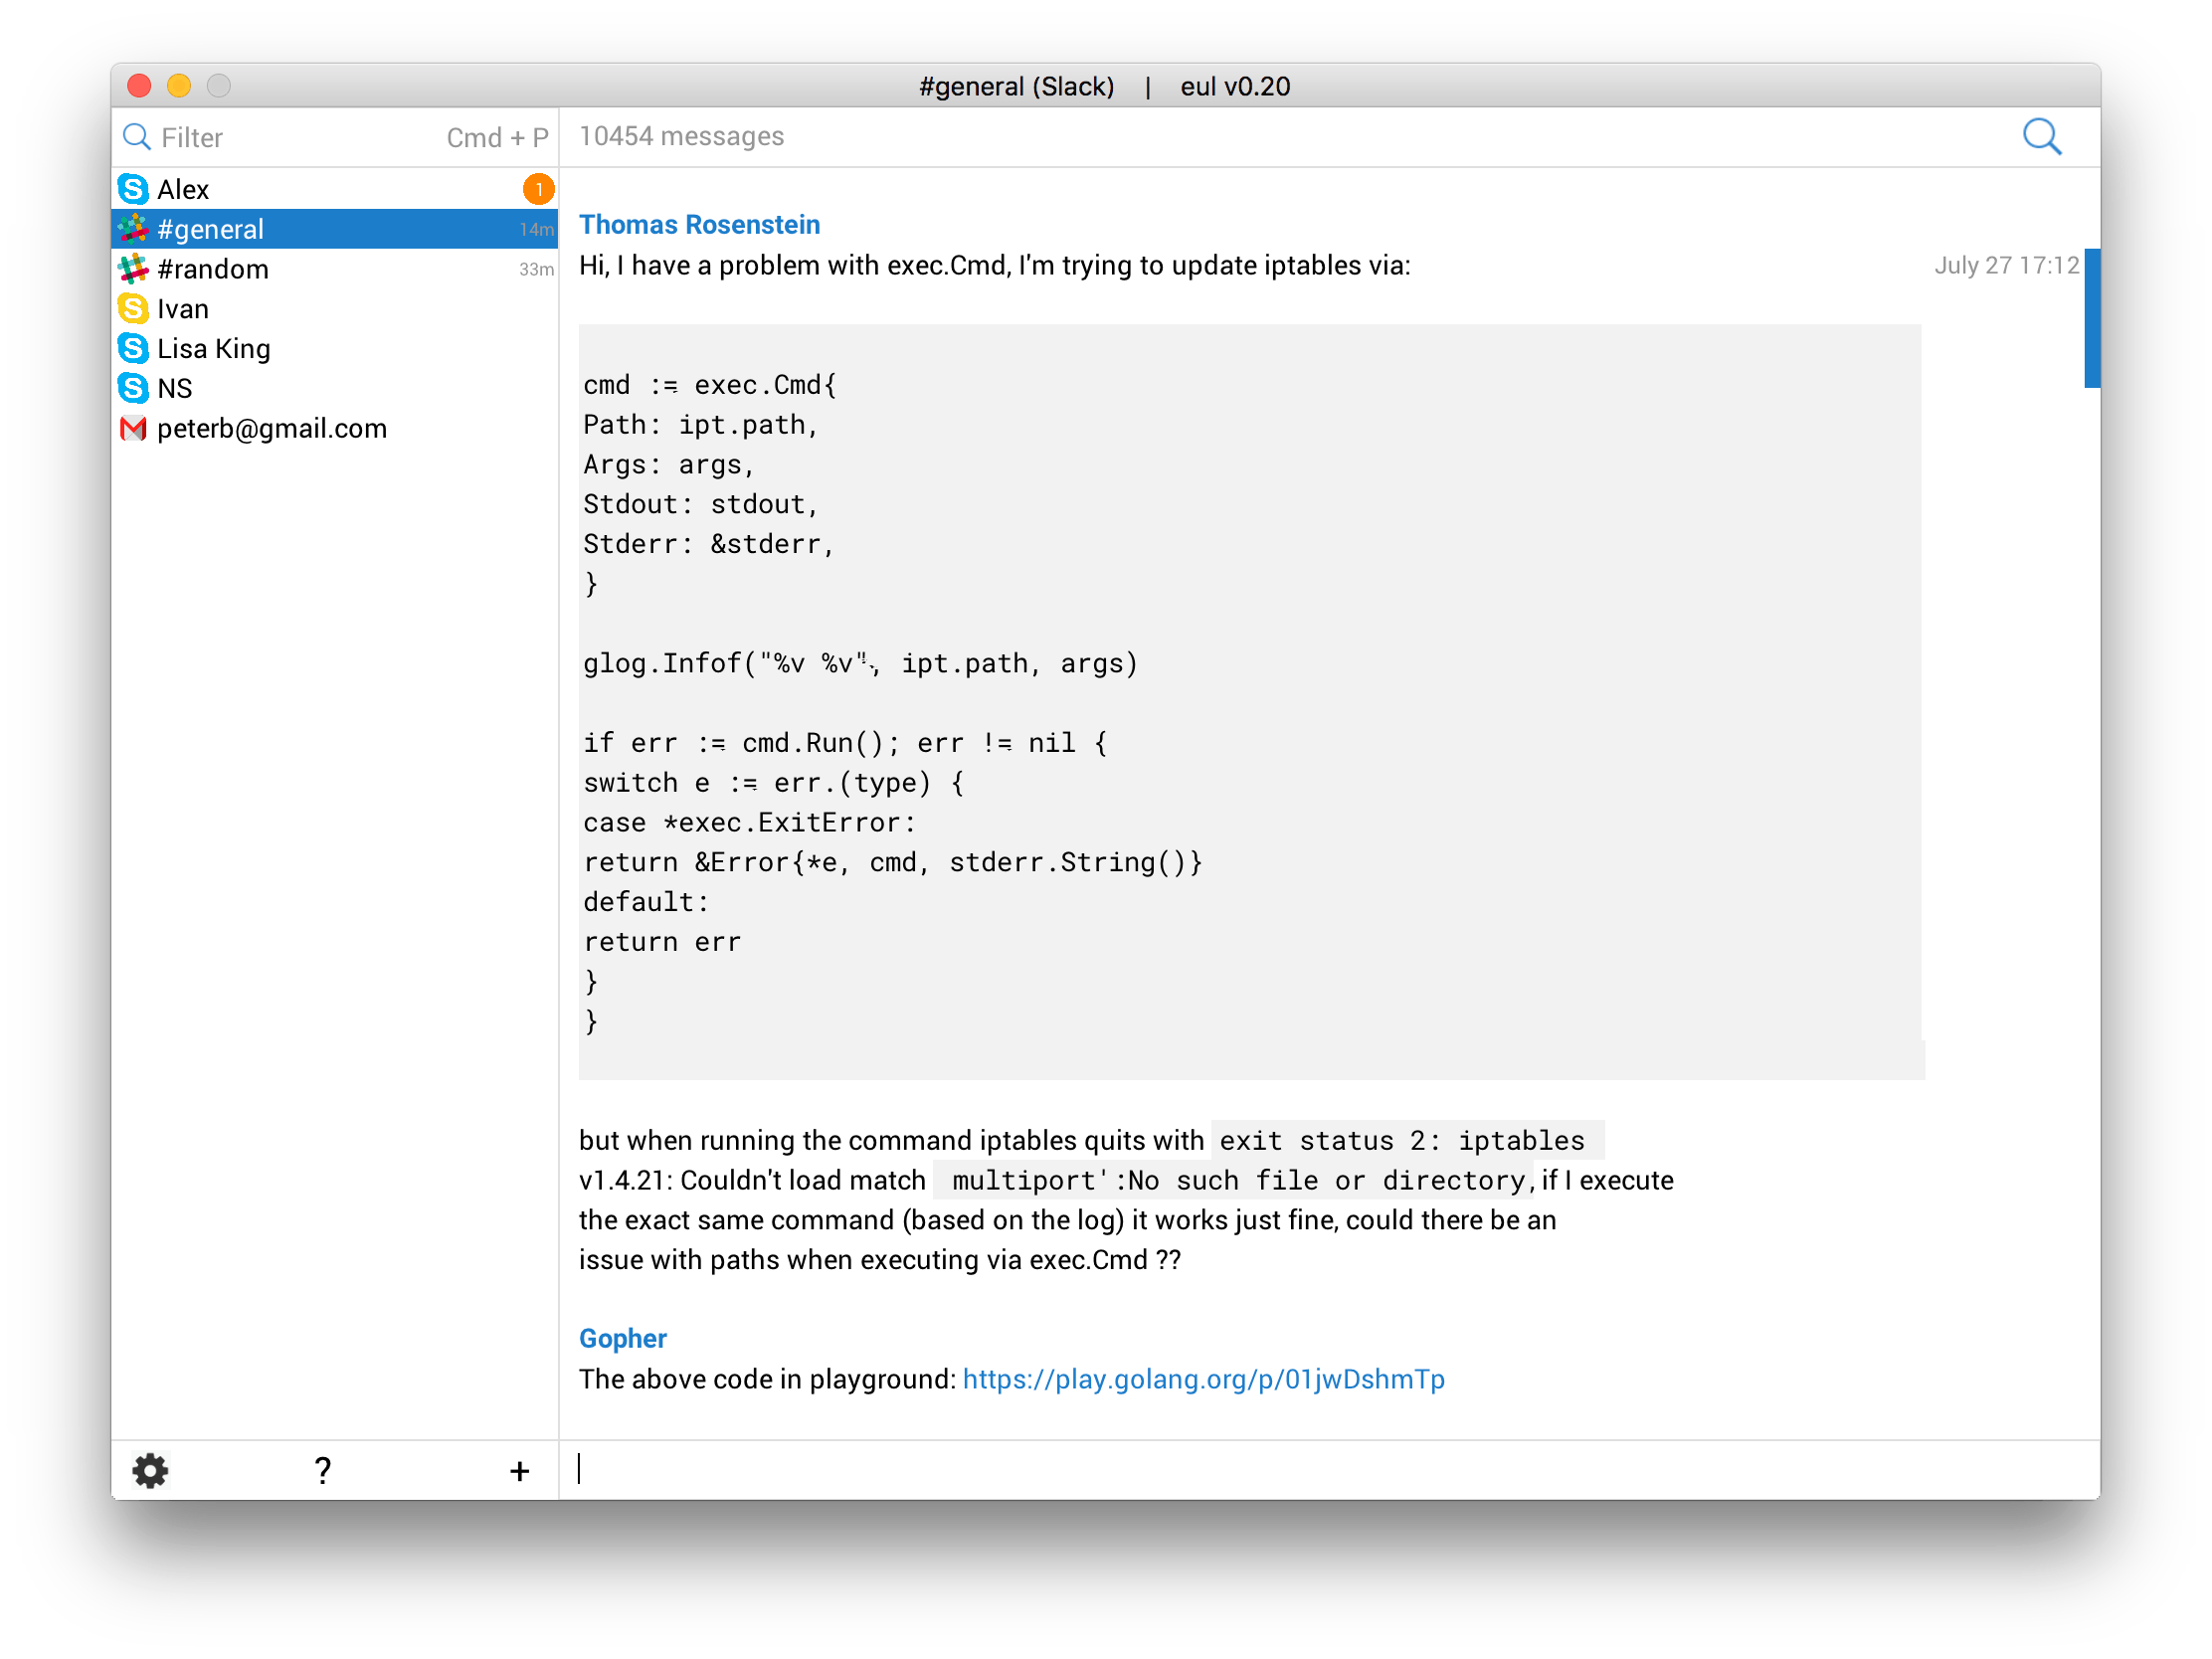Click the message compose box
The width and height of the screenshot is (2212, 1659).
pyautogui.click(x=1328, y=1470)
